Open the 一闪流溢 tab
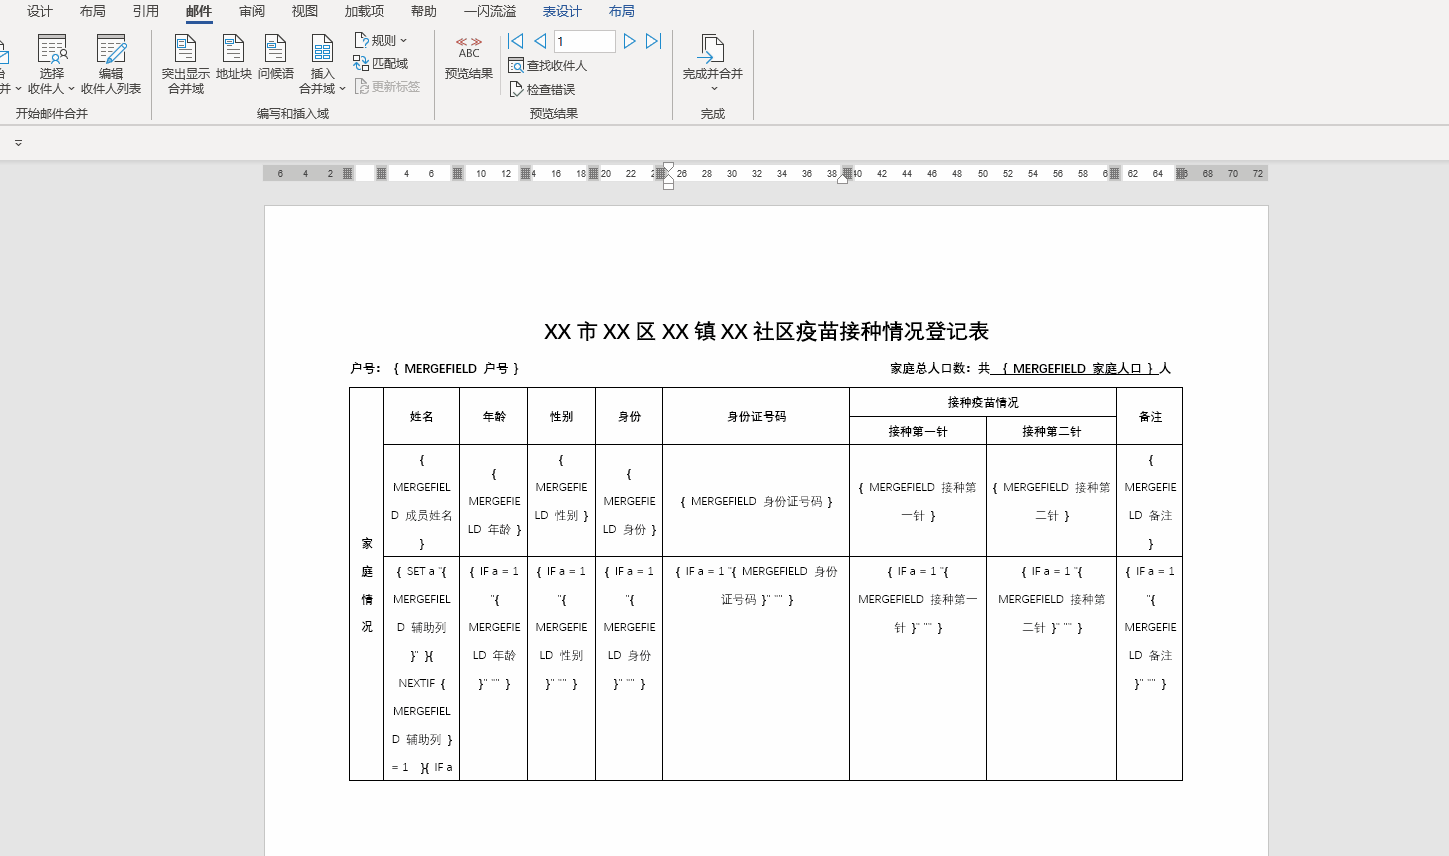The height and width of the screenshot is (856, 1449). (490, 11)
